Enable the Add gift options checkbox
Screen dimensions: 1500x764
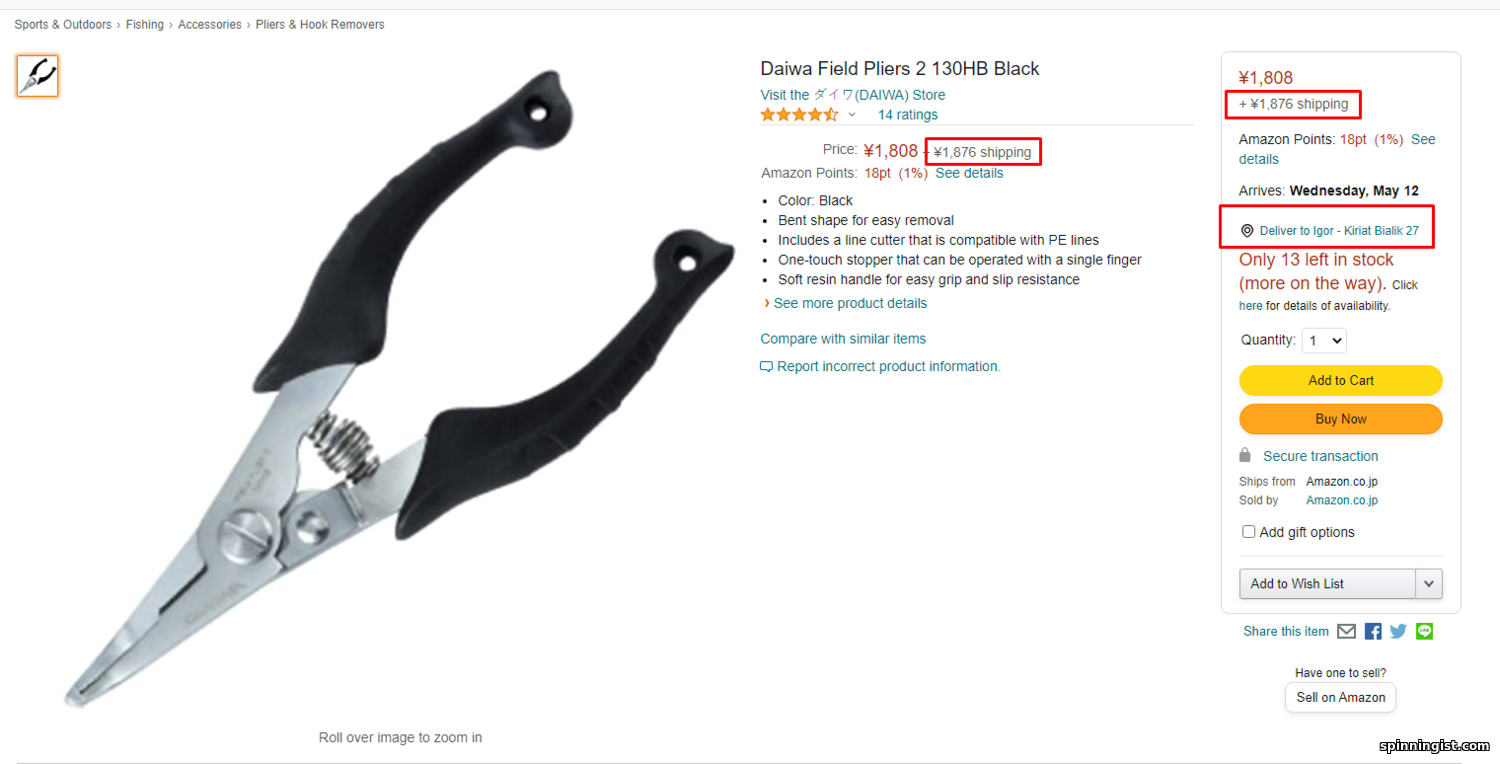[1248, 532]
